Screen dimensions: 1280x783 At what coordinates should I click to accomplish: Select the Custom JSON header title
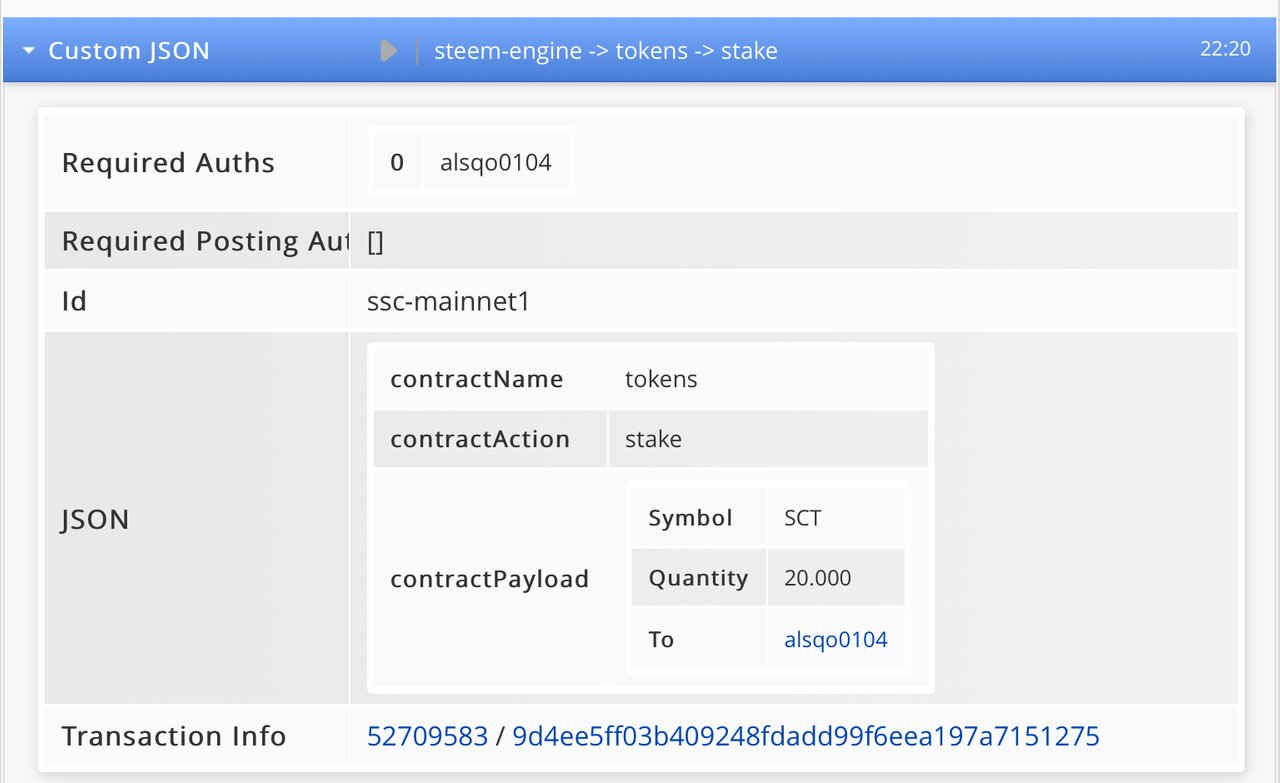click(129, 51)
